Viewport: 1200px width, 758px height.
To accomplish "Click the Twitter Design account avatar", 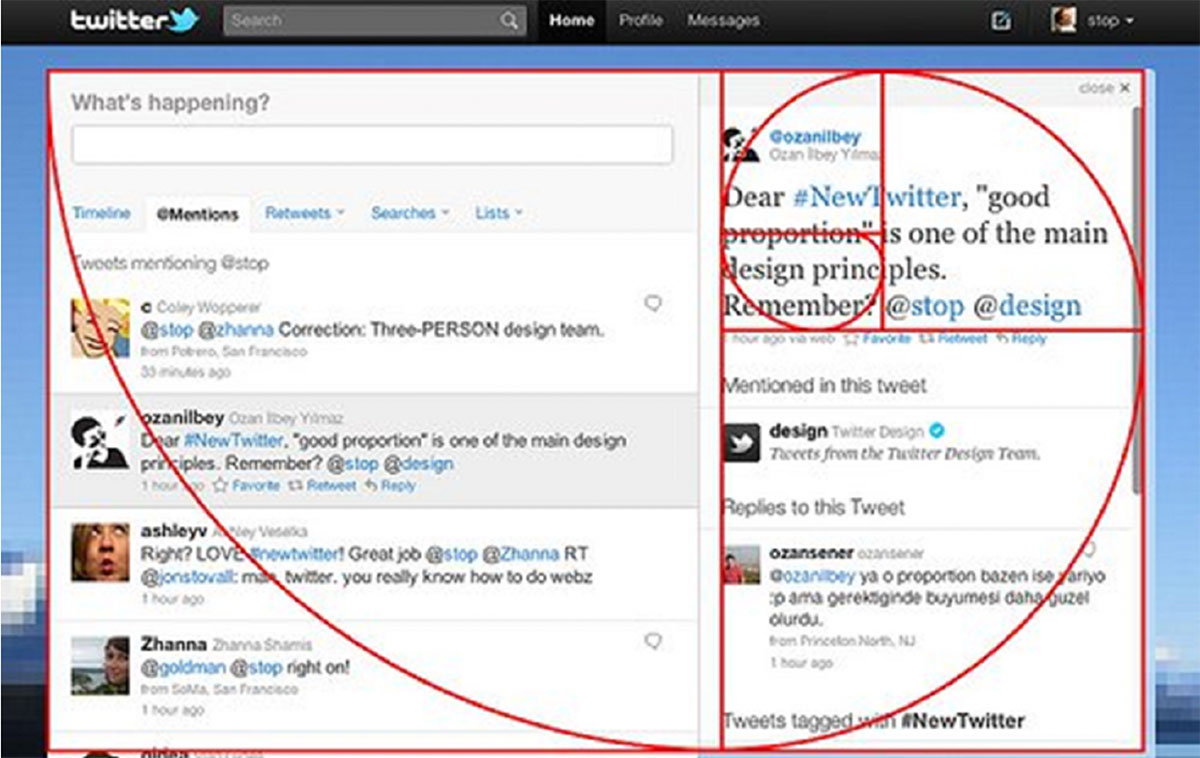I will pyautogui.click(x=742, y=443).
